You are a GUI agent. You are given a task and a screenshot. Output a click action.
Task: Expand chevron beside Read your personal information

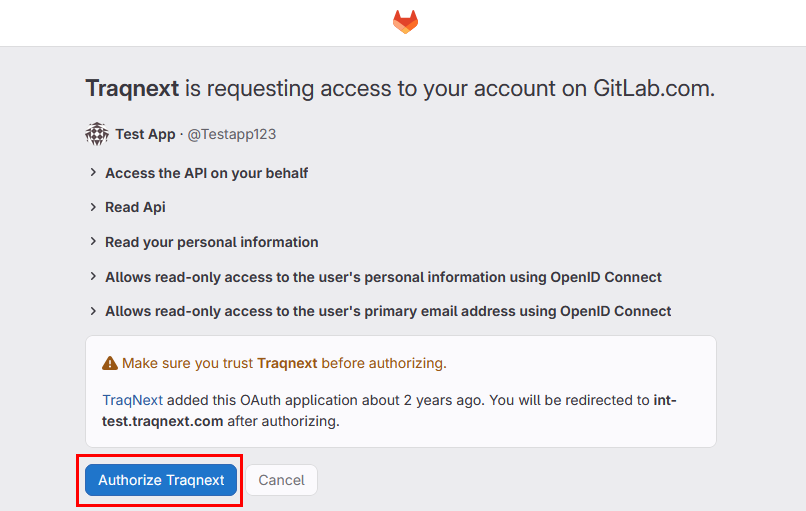tap(94, 242)
